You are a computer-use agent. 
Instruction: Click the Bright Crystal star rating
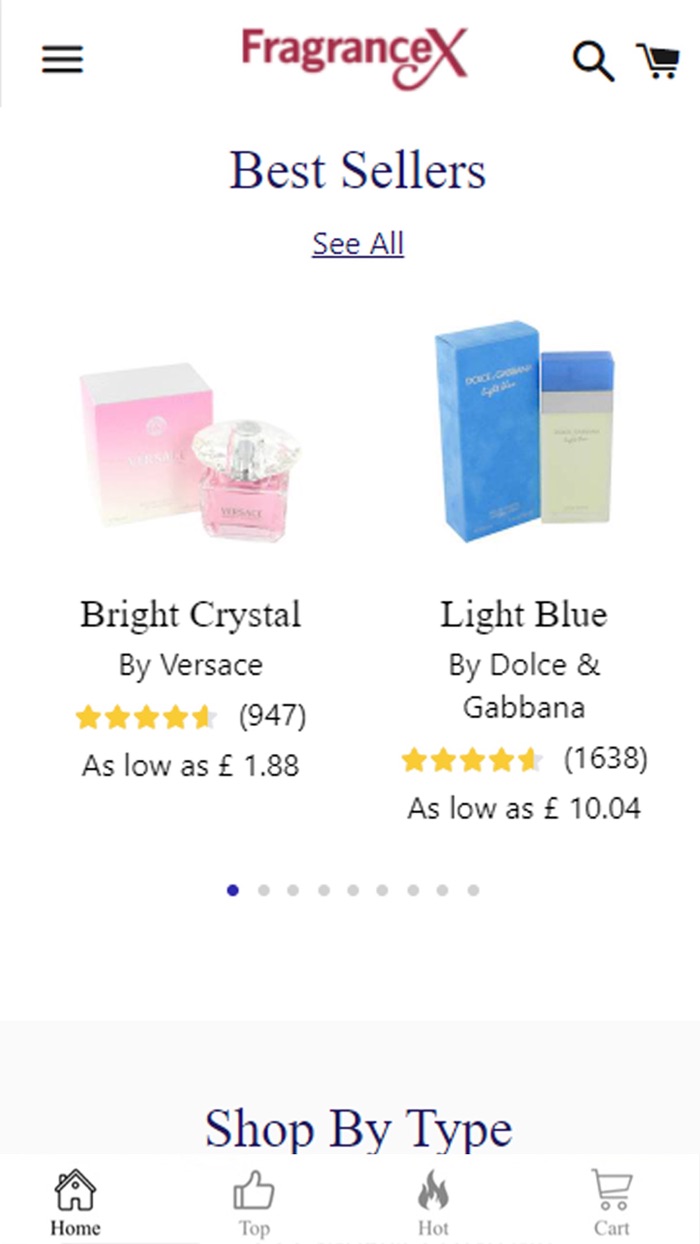(x=145, y=717)
